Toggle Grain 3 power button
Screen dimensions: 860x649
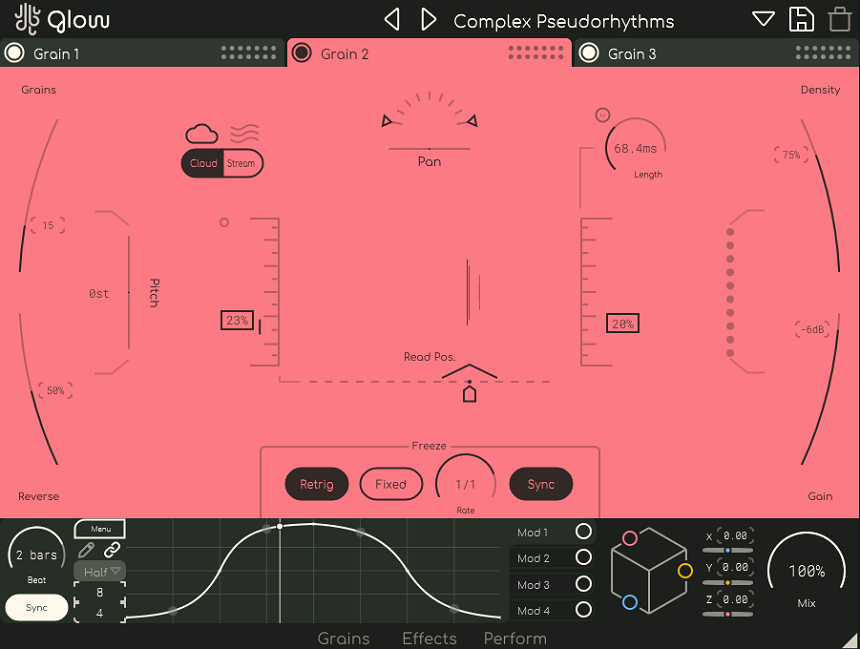[589, 53]
